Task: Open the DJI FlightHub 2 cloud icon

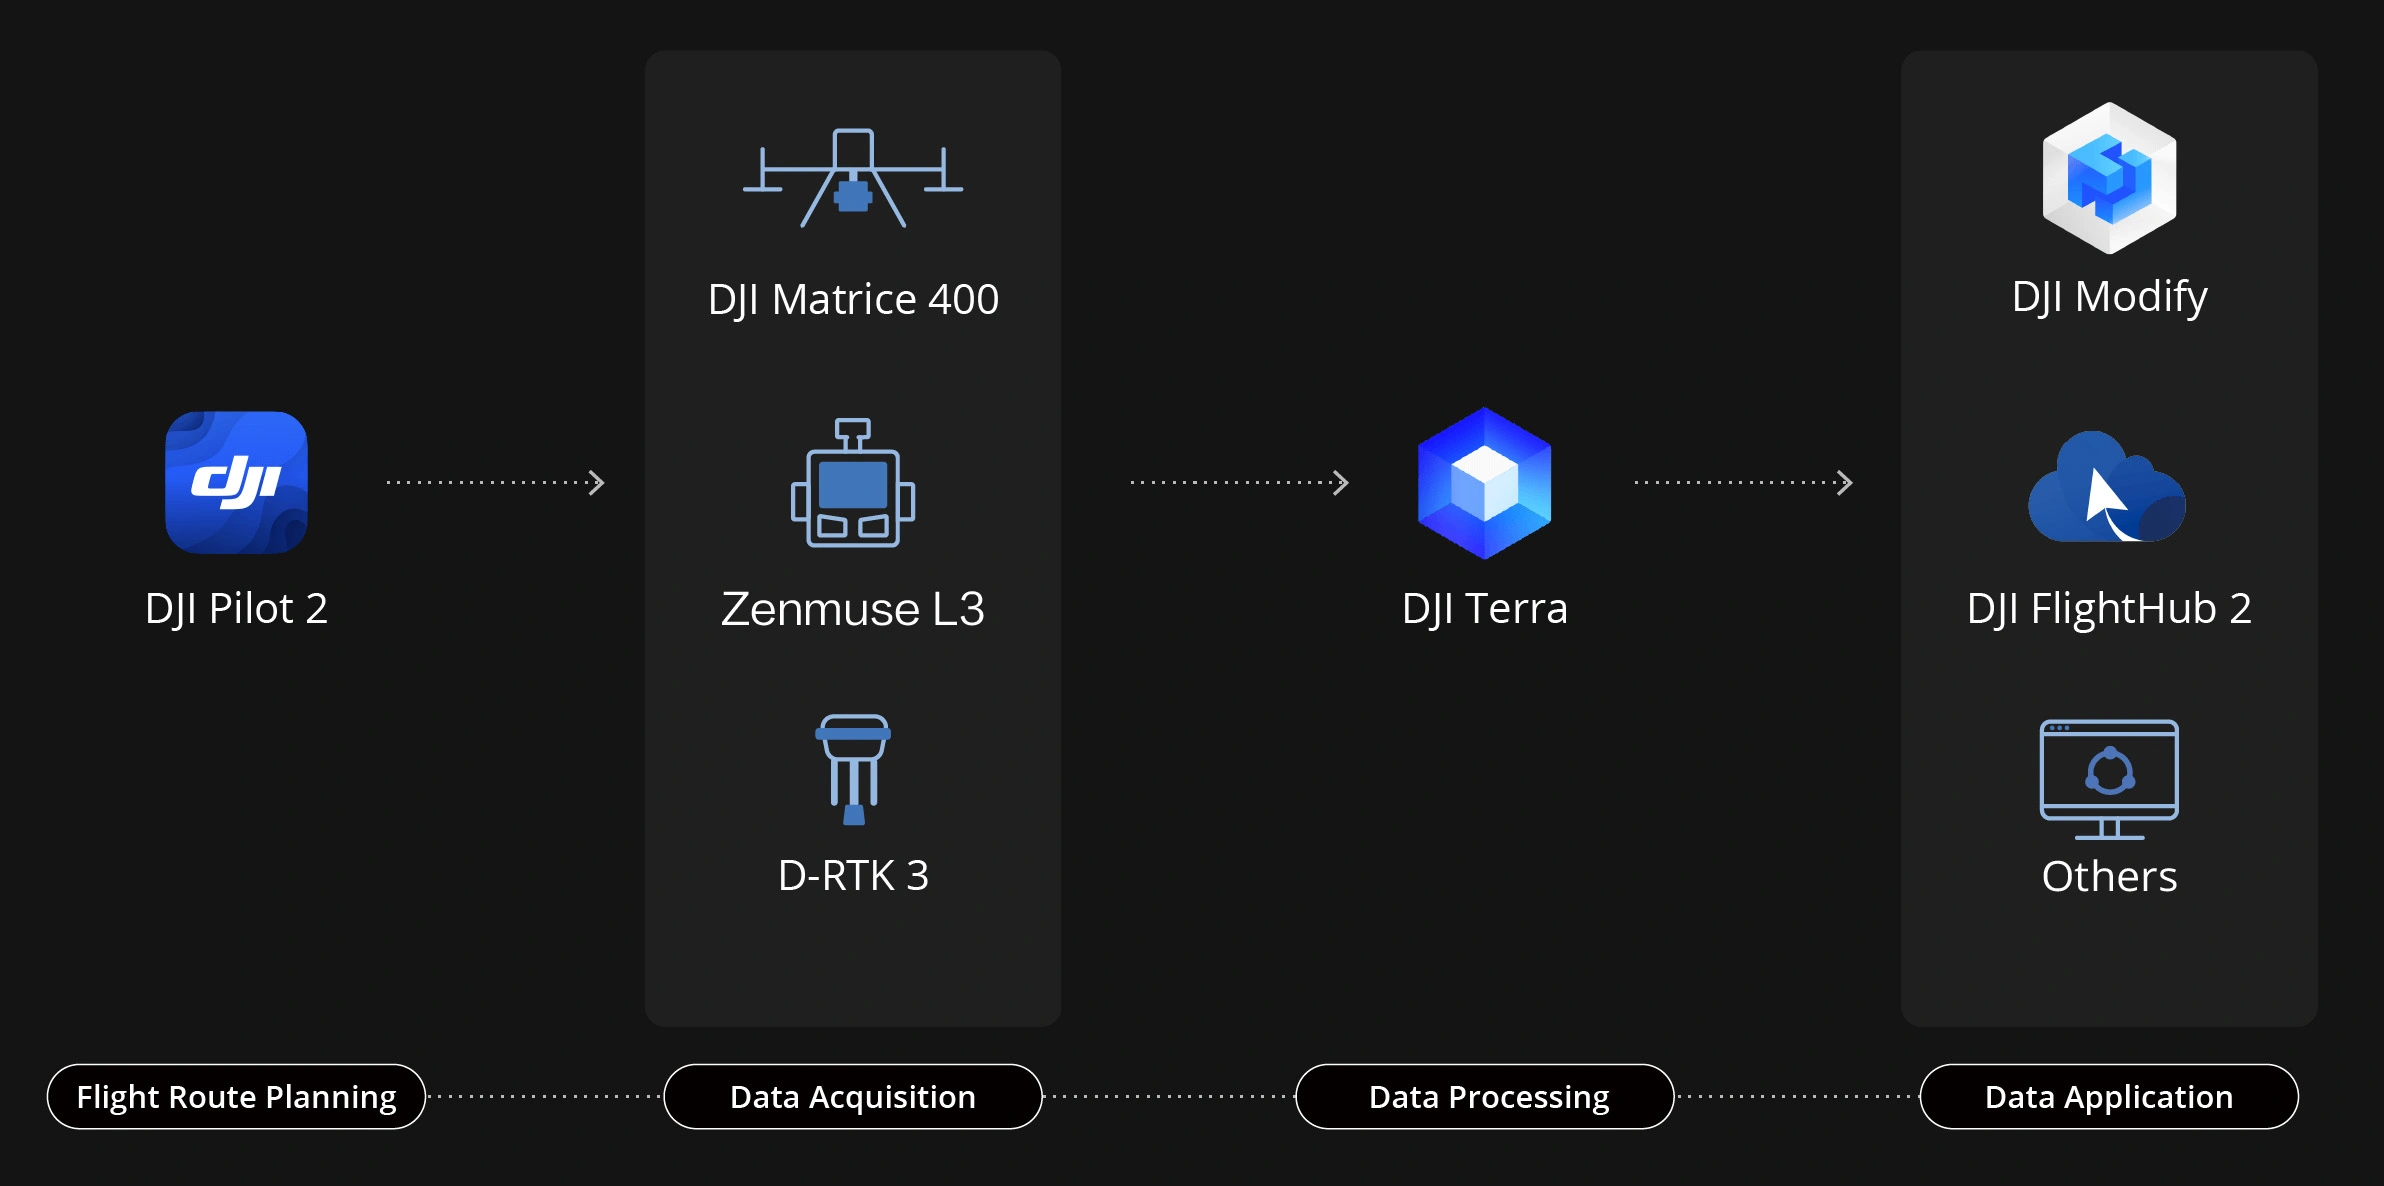Action: (2107, 489)
